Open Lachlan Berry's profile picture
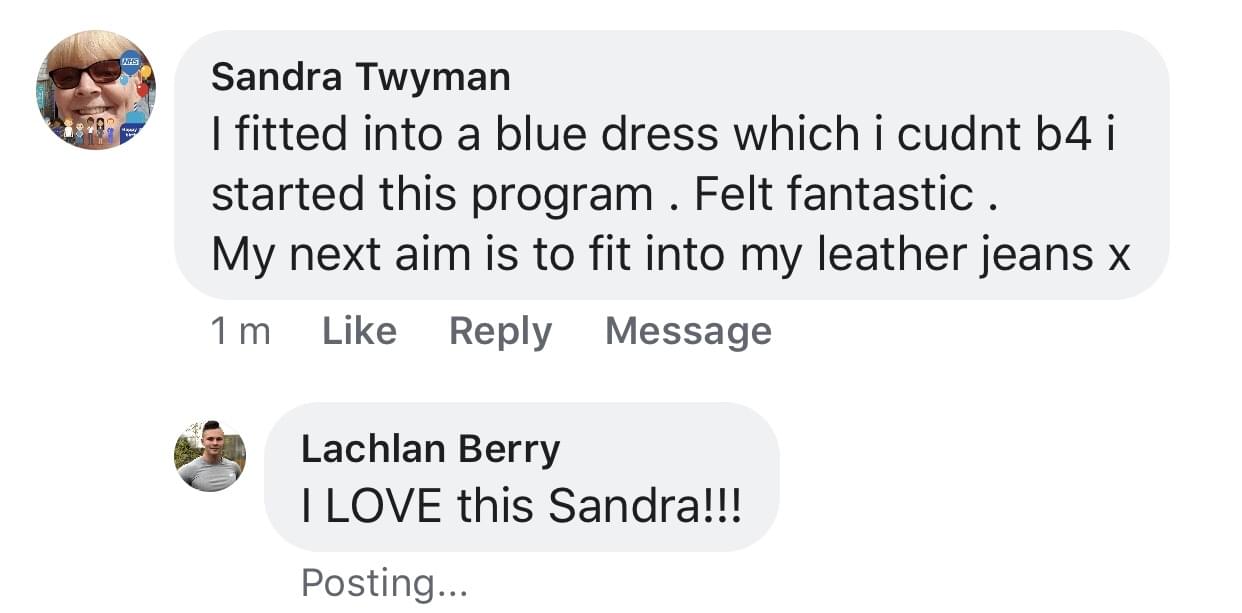This screenshot has height=613, width=1242. 210,456
